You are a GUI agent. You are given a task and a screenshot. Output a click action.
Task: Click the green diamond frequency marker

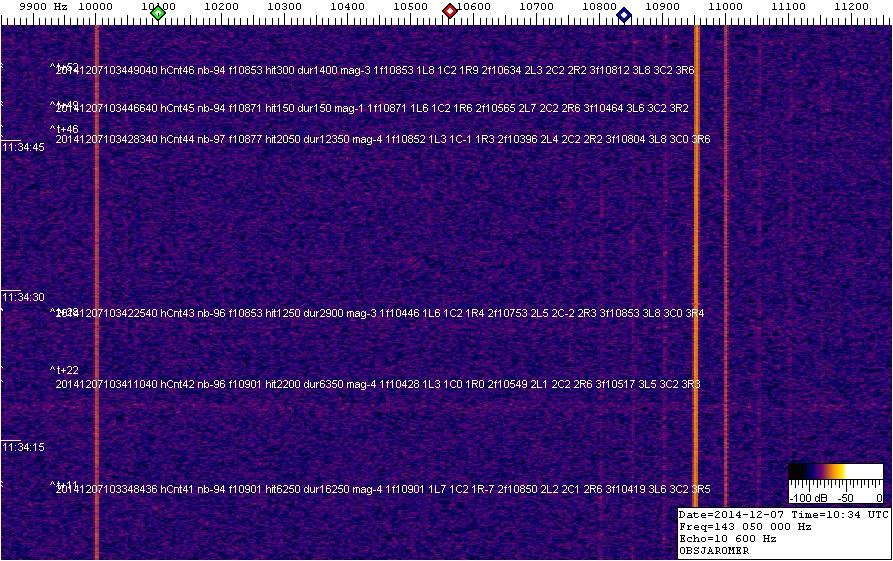[157, 12]
